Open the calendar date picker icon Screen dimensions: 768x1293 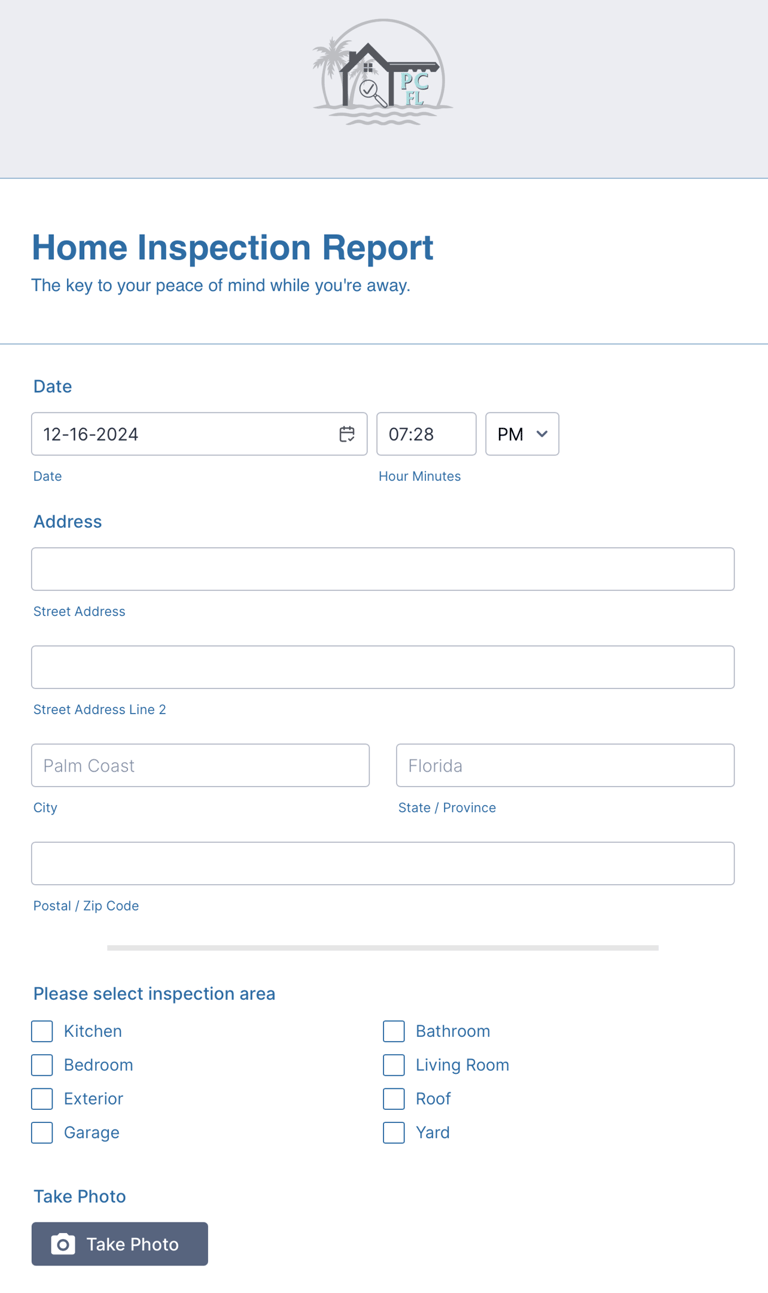[x=347, y=434]
